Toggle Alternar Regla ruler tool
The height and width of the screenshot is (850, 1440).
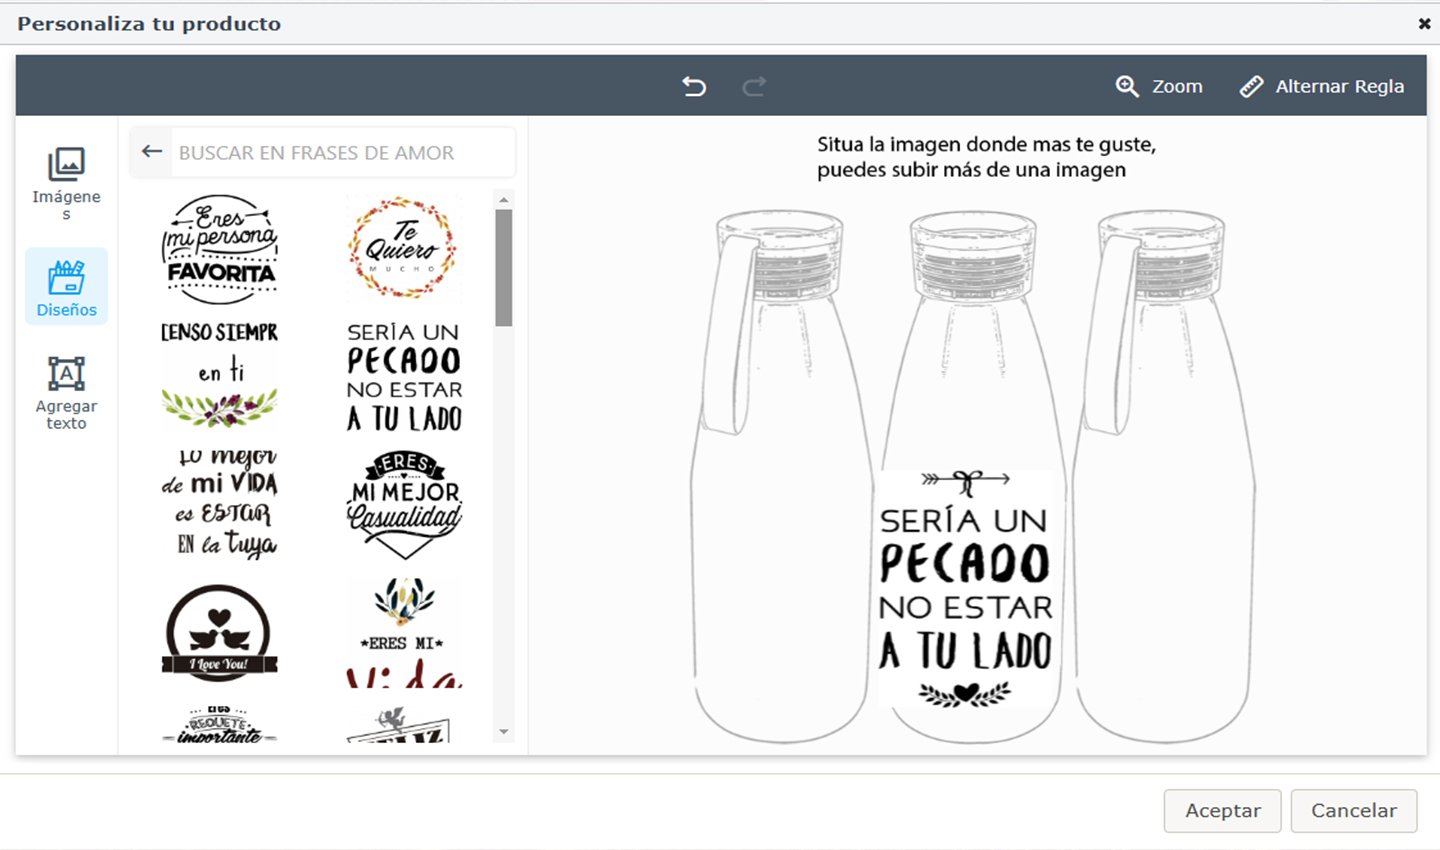[x=1322, y=86]
